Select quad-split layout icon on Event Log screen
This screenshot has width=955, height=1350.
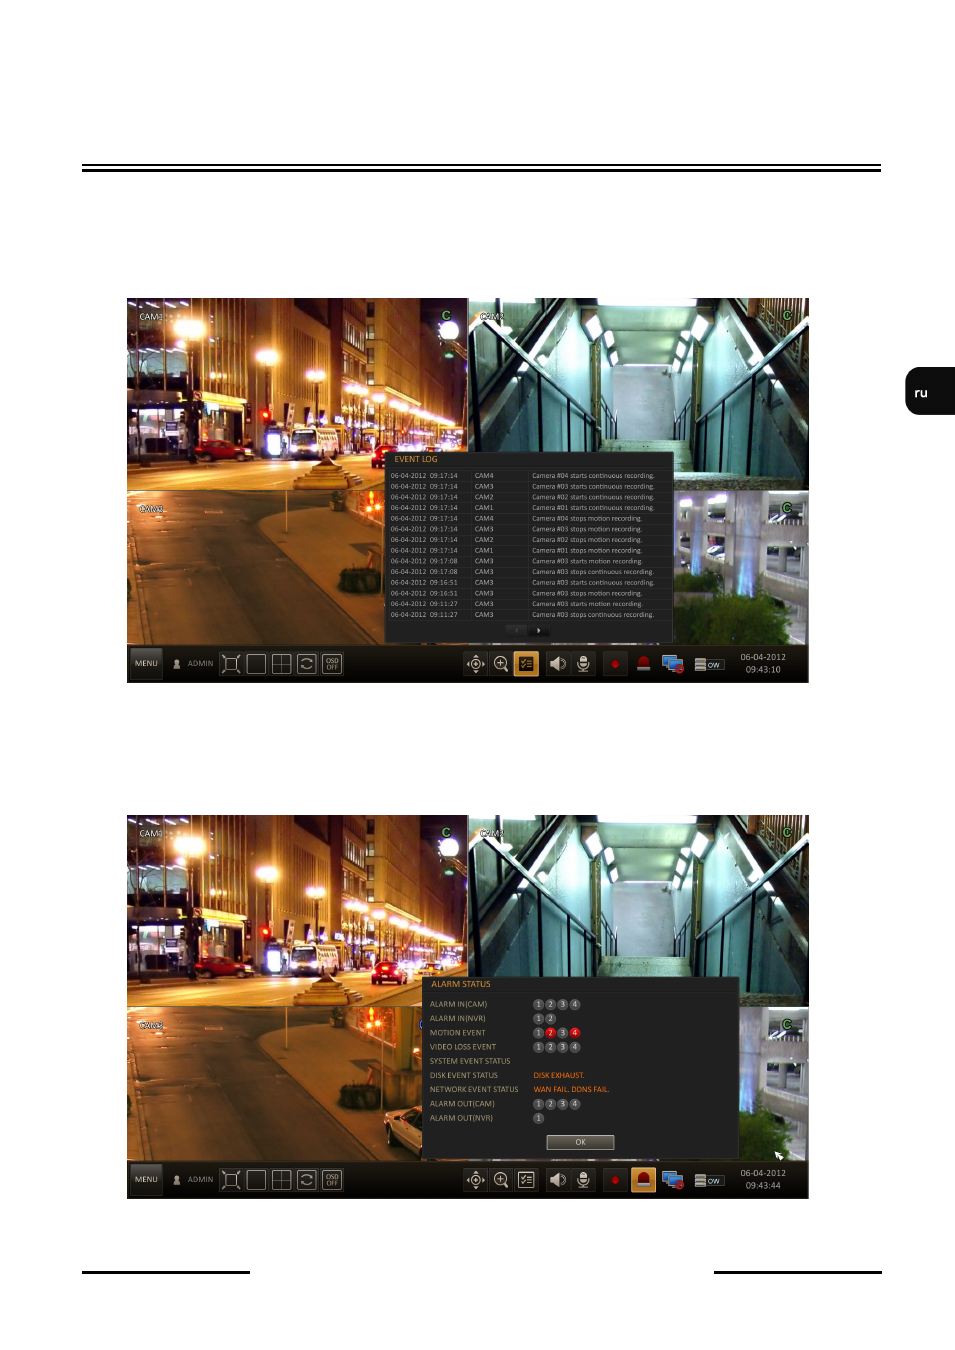point(282,664)
